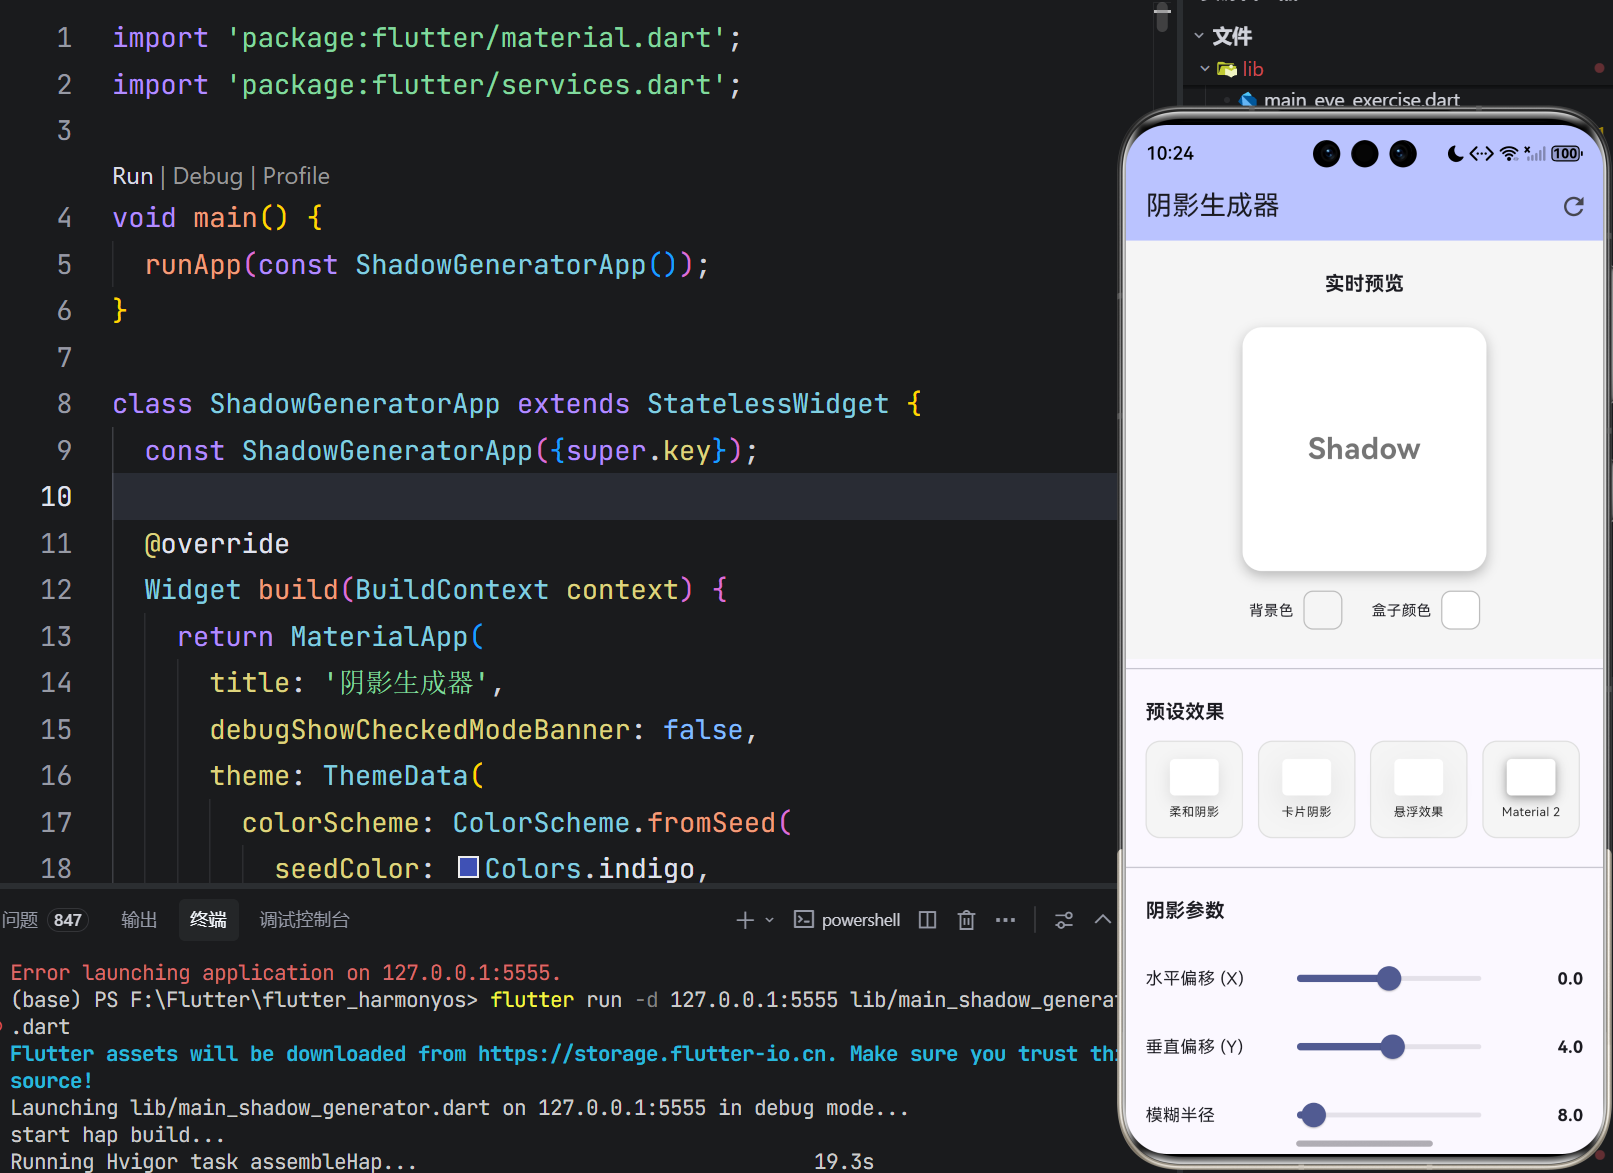
Task: Split the terminal panel
Action: pyautogui.click(x=928, y=920)
